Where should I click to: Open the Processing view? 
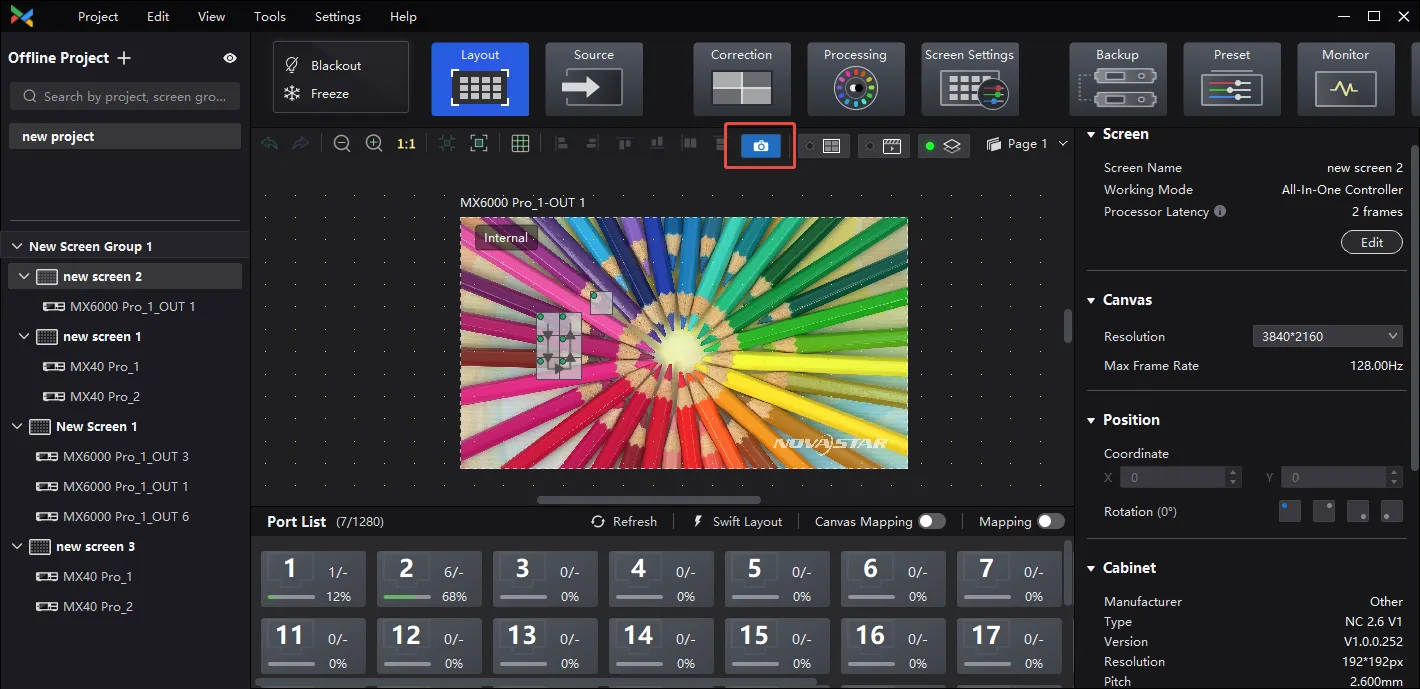pos(856,79)
